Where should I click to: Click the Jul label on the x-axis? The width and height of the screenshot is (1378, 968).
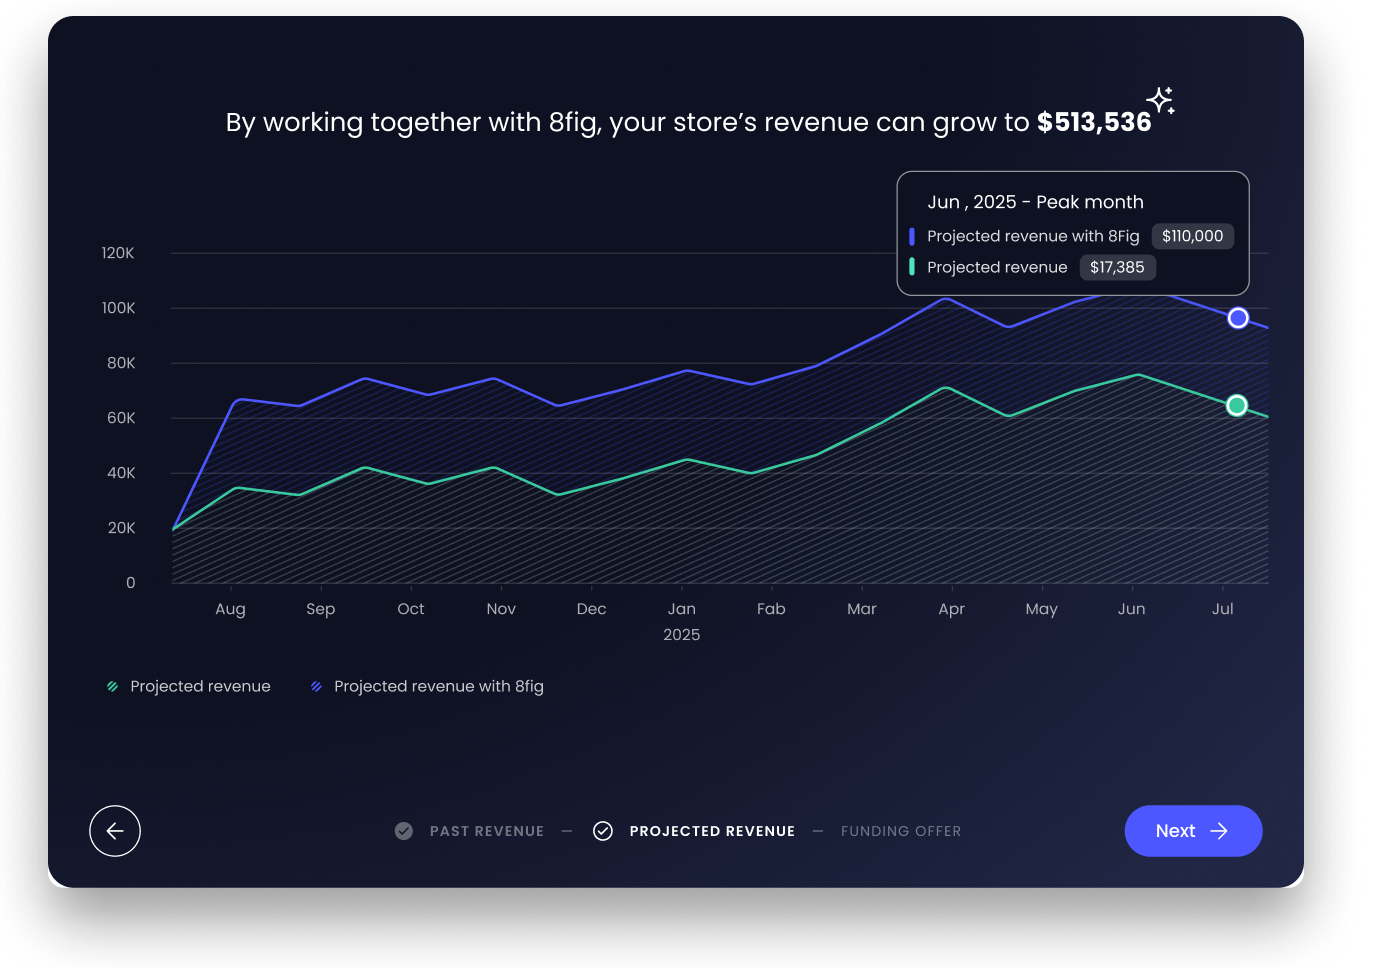(1223, 609)
